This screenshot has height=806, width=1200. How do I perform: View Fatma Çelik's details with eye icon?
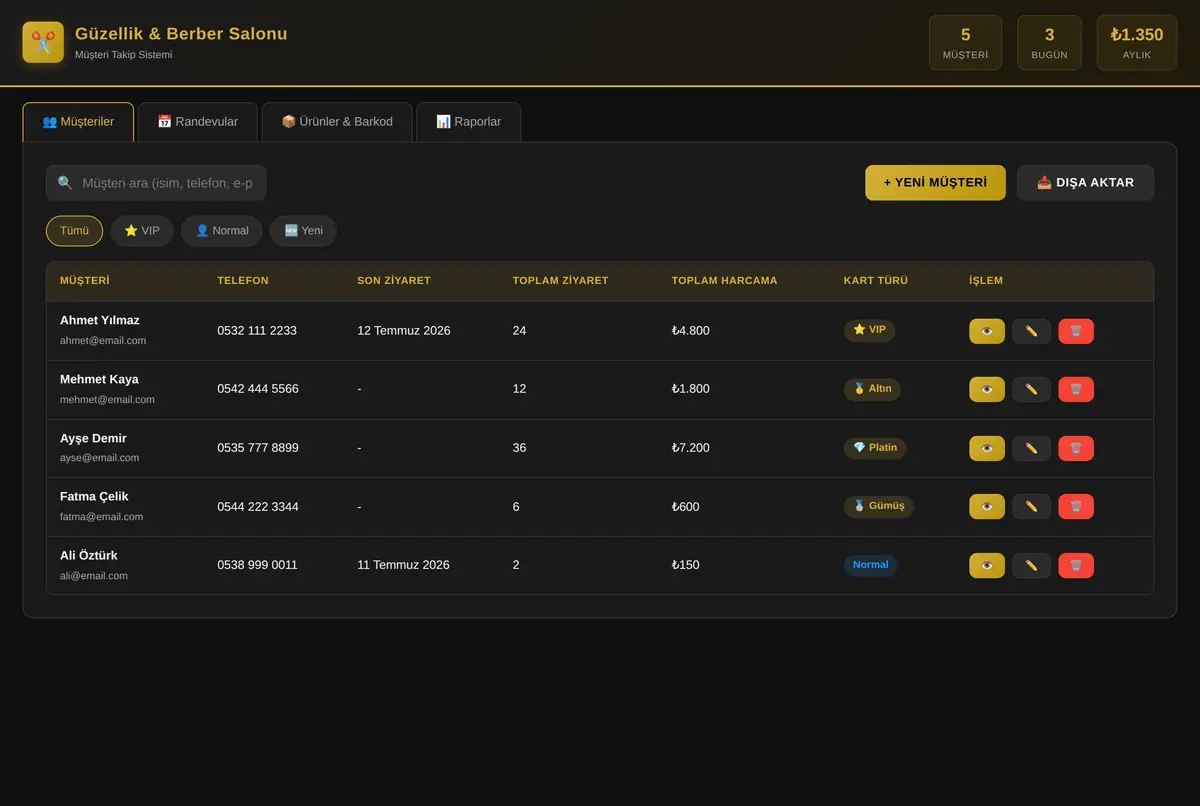click(987, 507)
